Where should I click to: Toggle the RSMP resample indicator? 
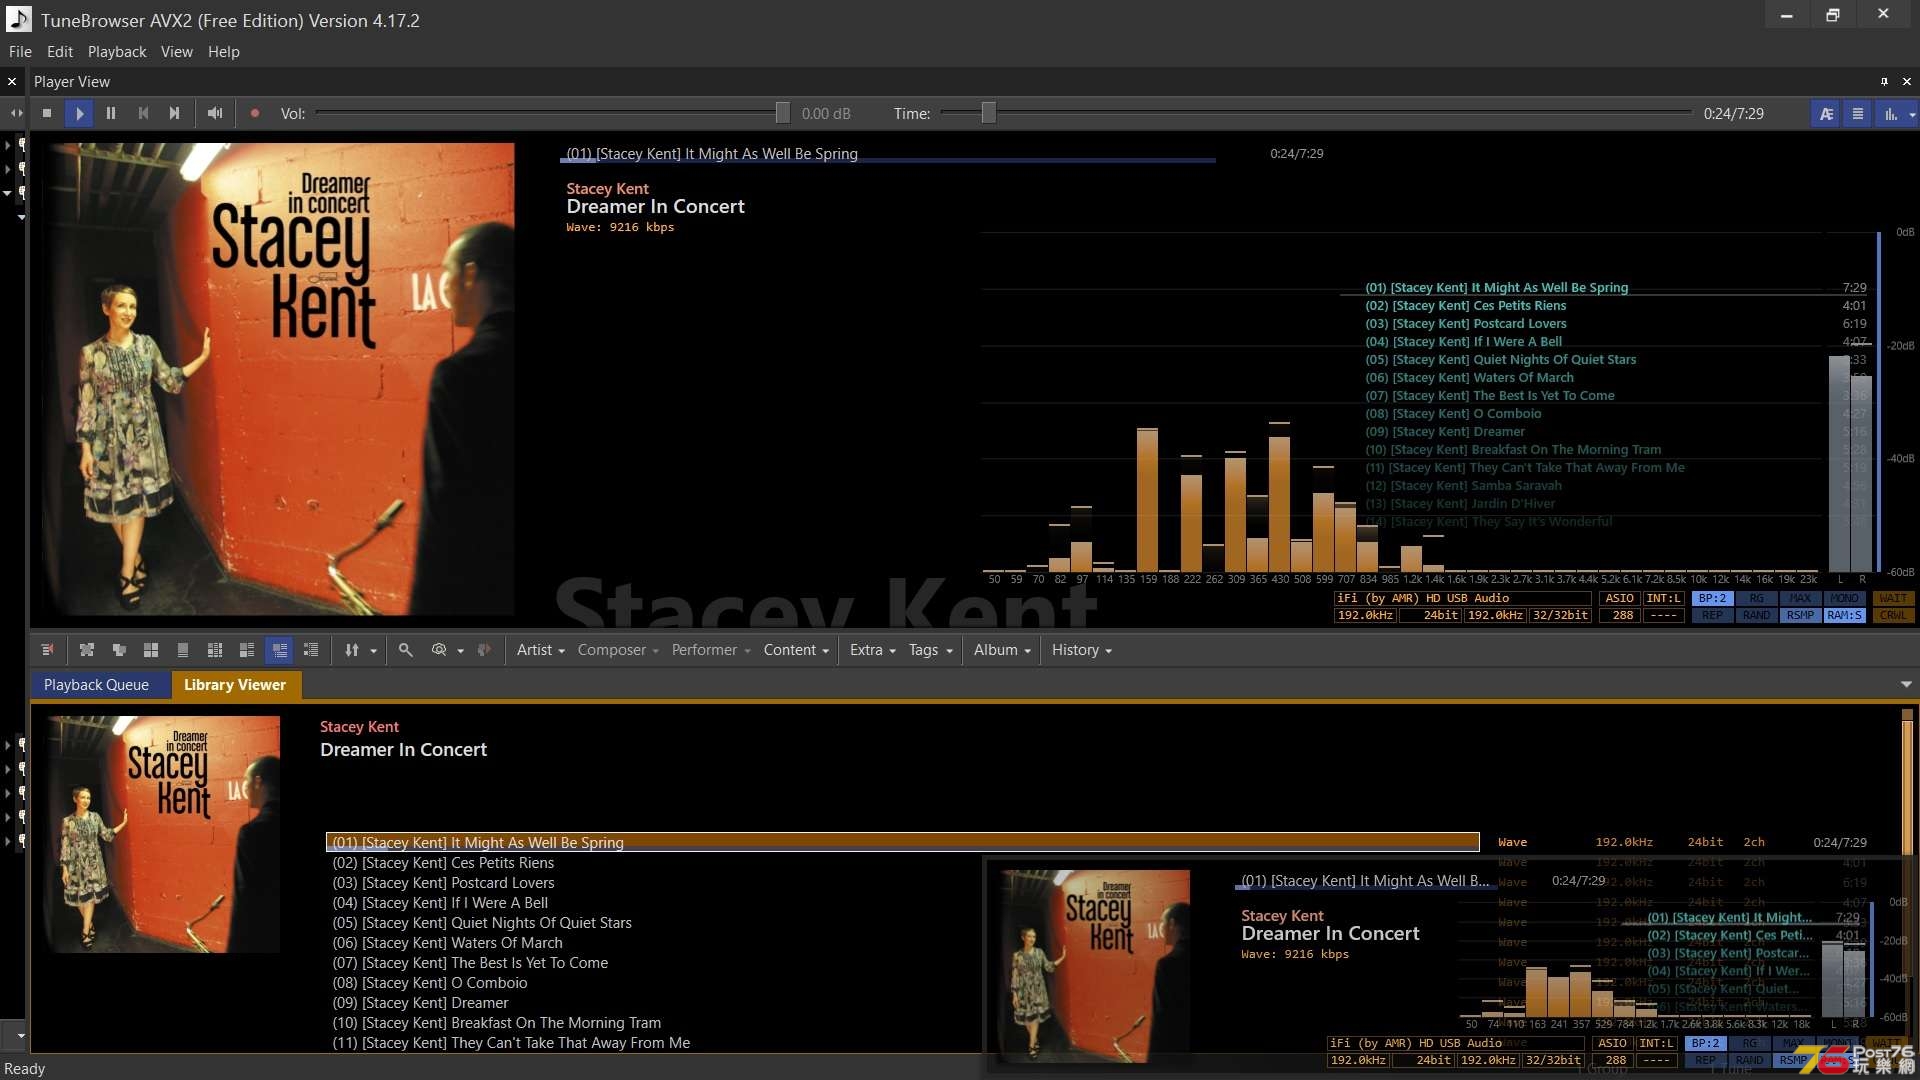tap(1800, 616)
